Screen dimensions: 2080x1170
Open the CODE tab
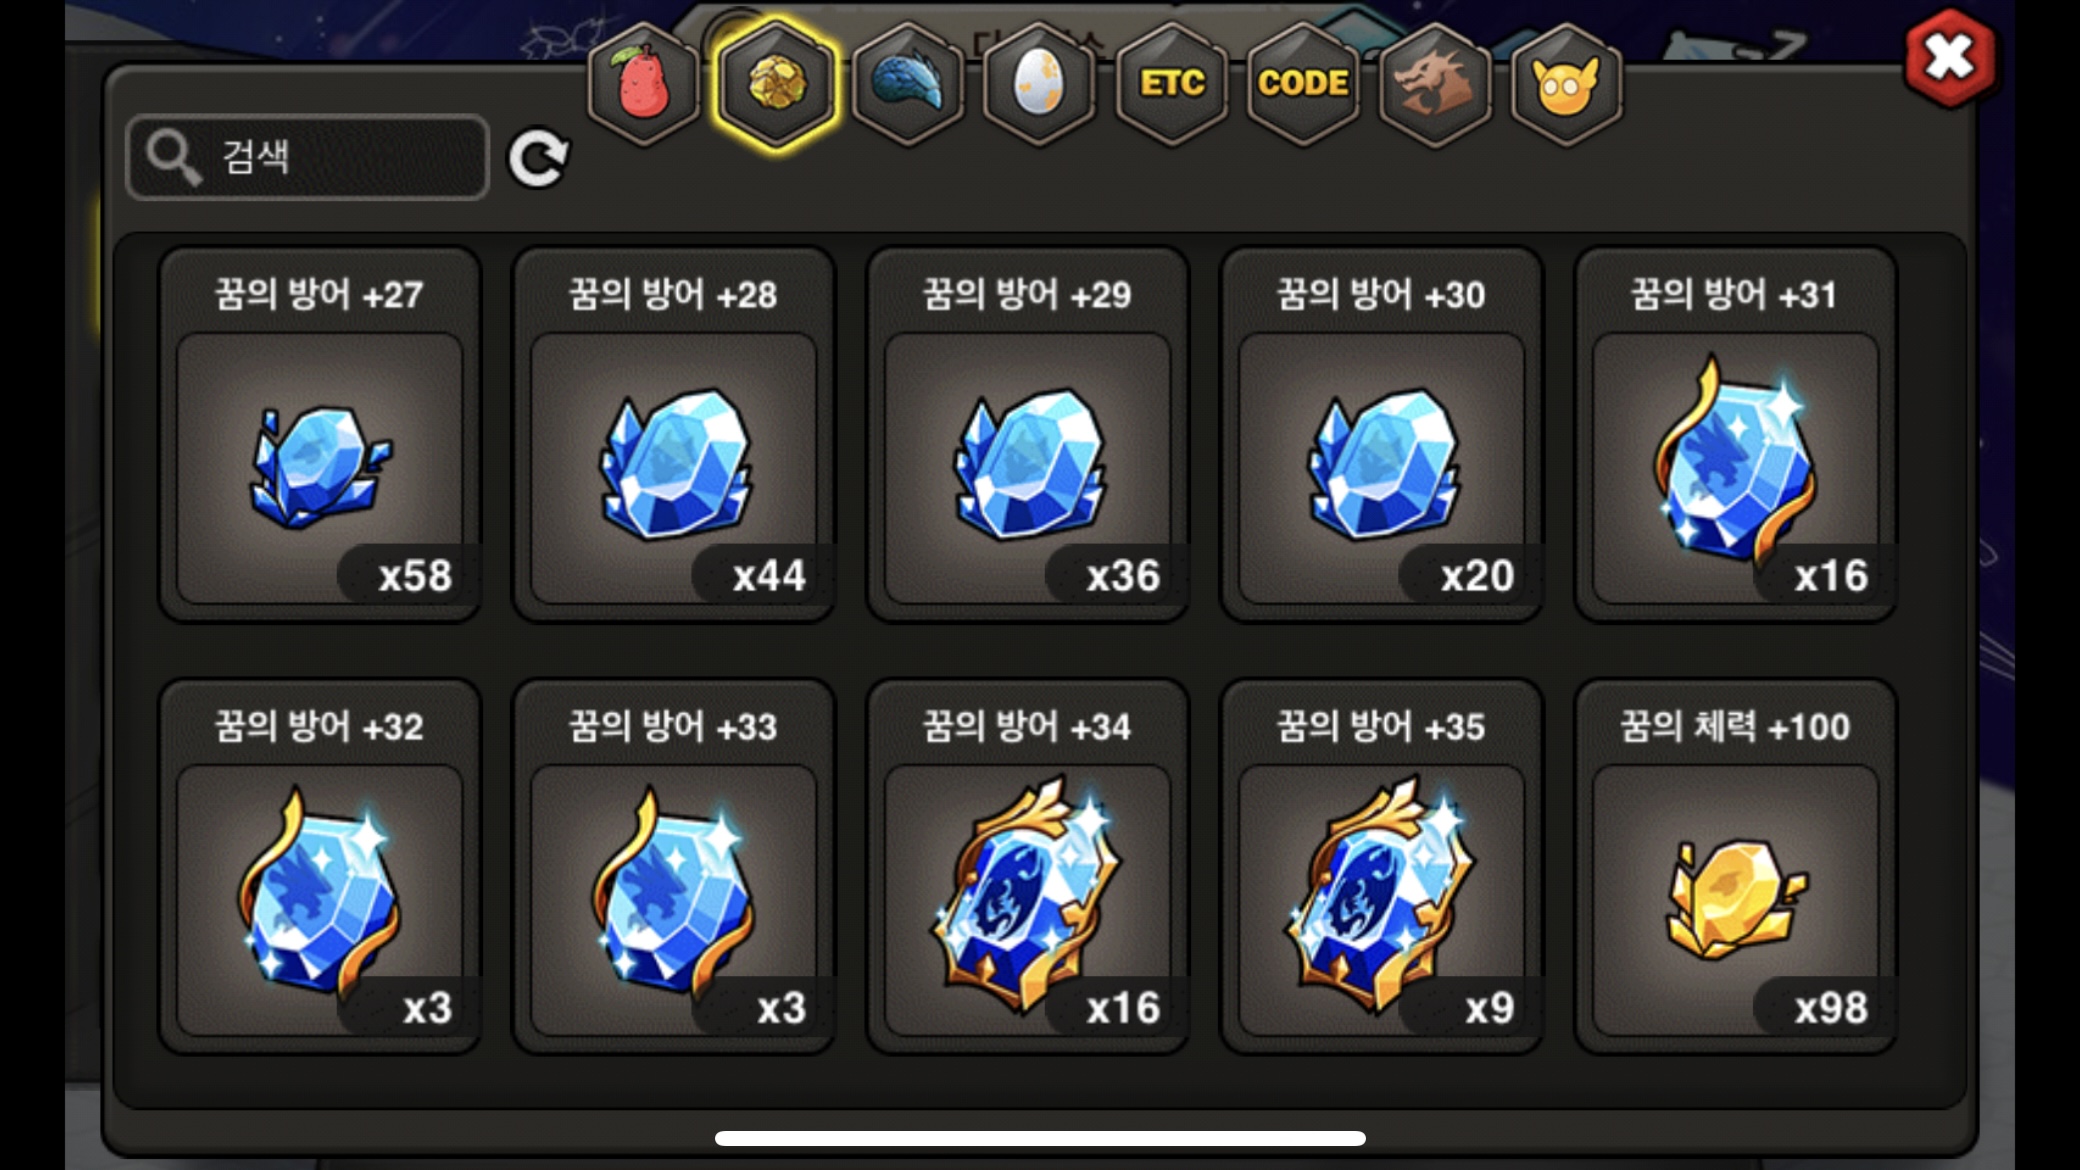point(1303,84)
